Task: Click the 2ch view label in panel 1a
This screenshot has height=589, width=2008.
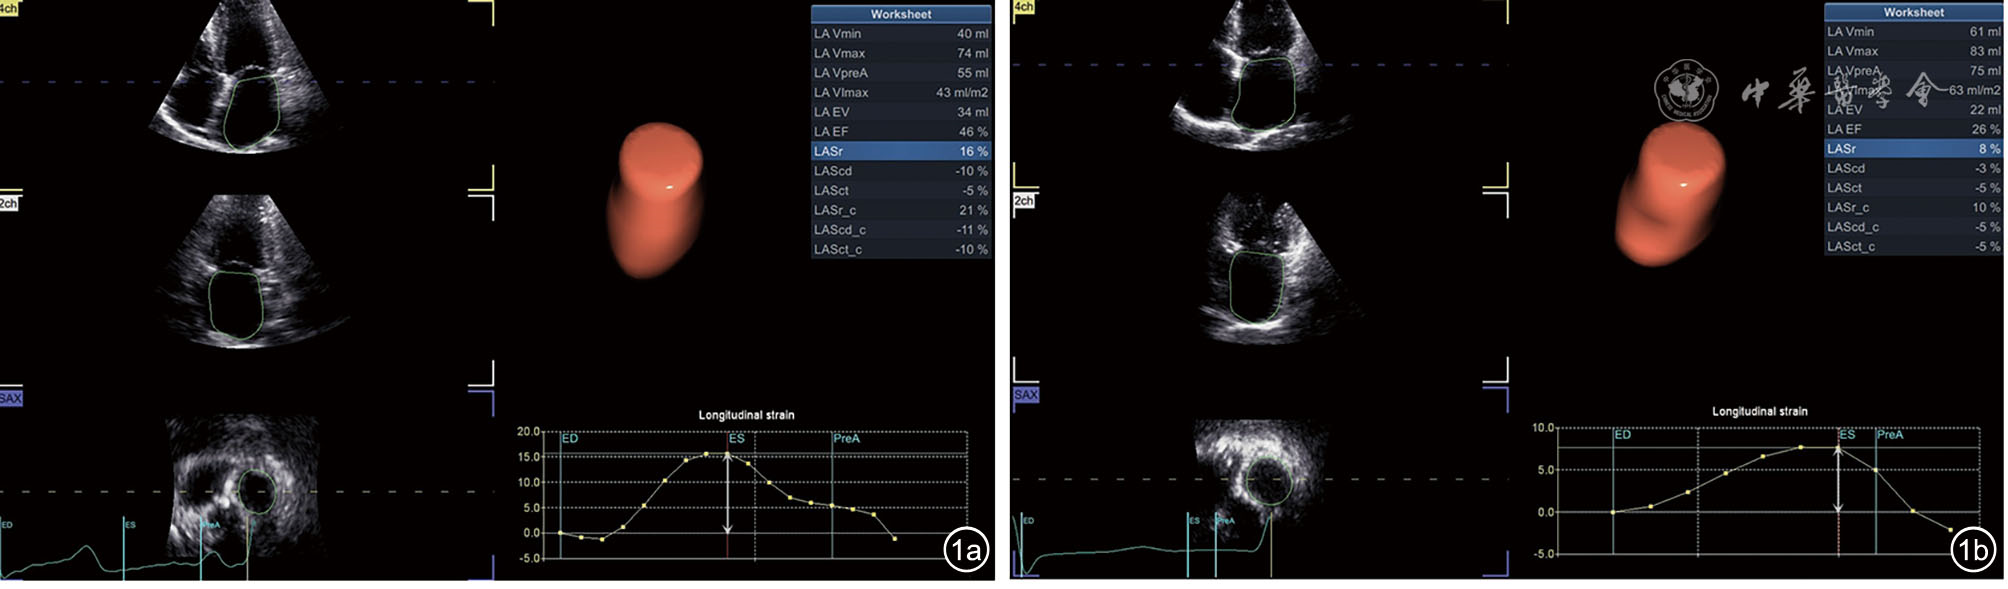Action: coord(9,203)
